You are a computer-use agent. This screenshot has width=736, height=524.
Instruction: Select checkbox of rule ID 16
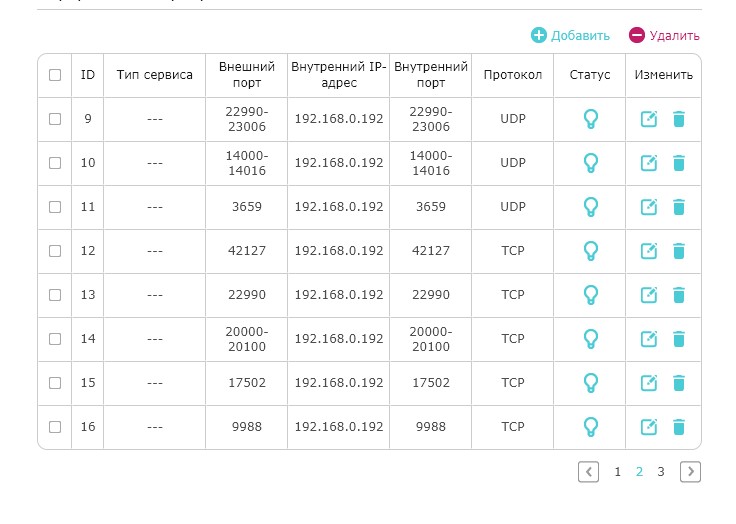(x=55, y=427)
